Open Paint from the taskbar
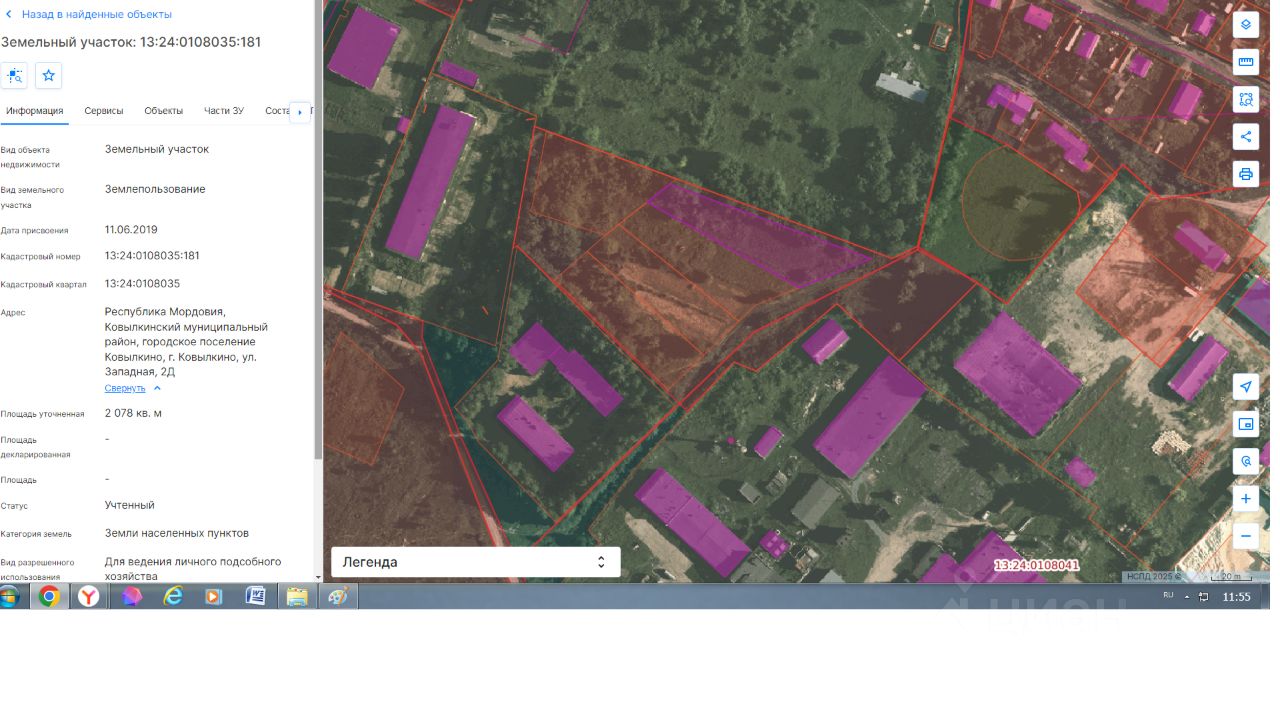 coord(338,597)
